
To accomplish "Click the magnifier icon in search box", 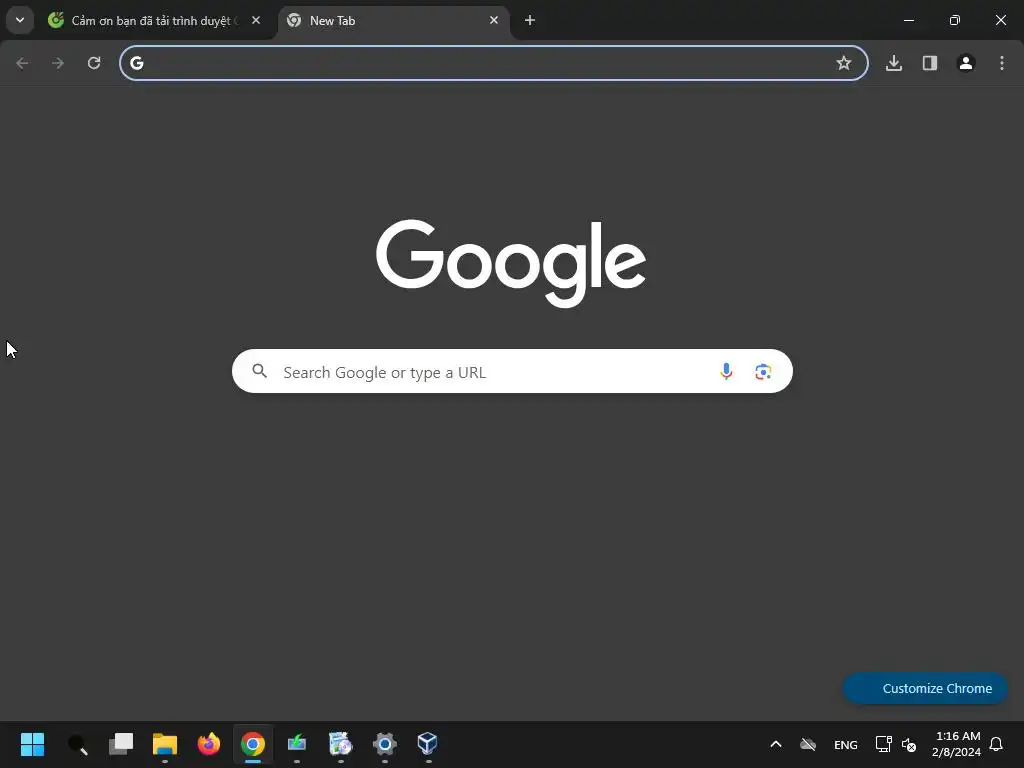I will [259, 371].
